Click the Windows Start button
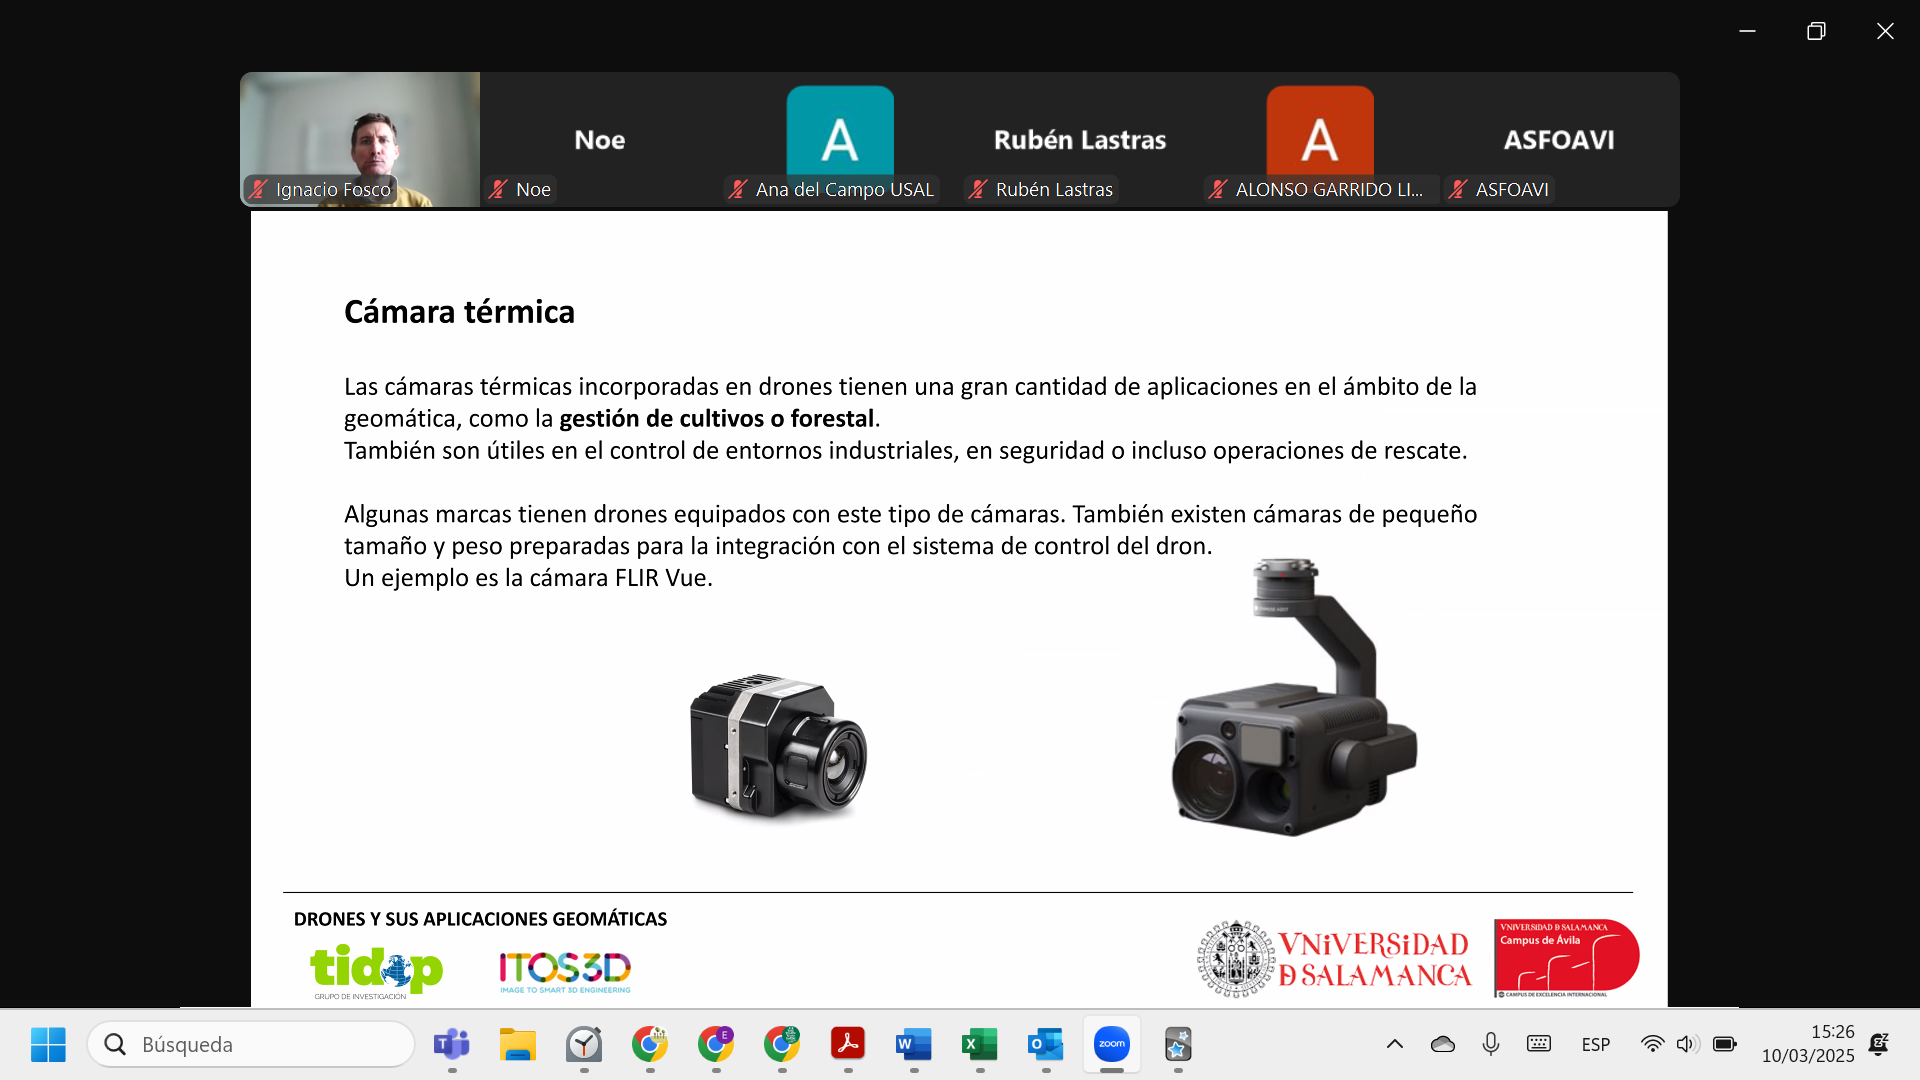1920x1080 pixels. tap(48, 1045)
